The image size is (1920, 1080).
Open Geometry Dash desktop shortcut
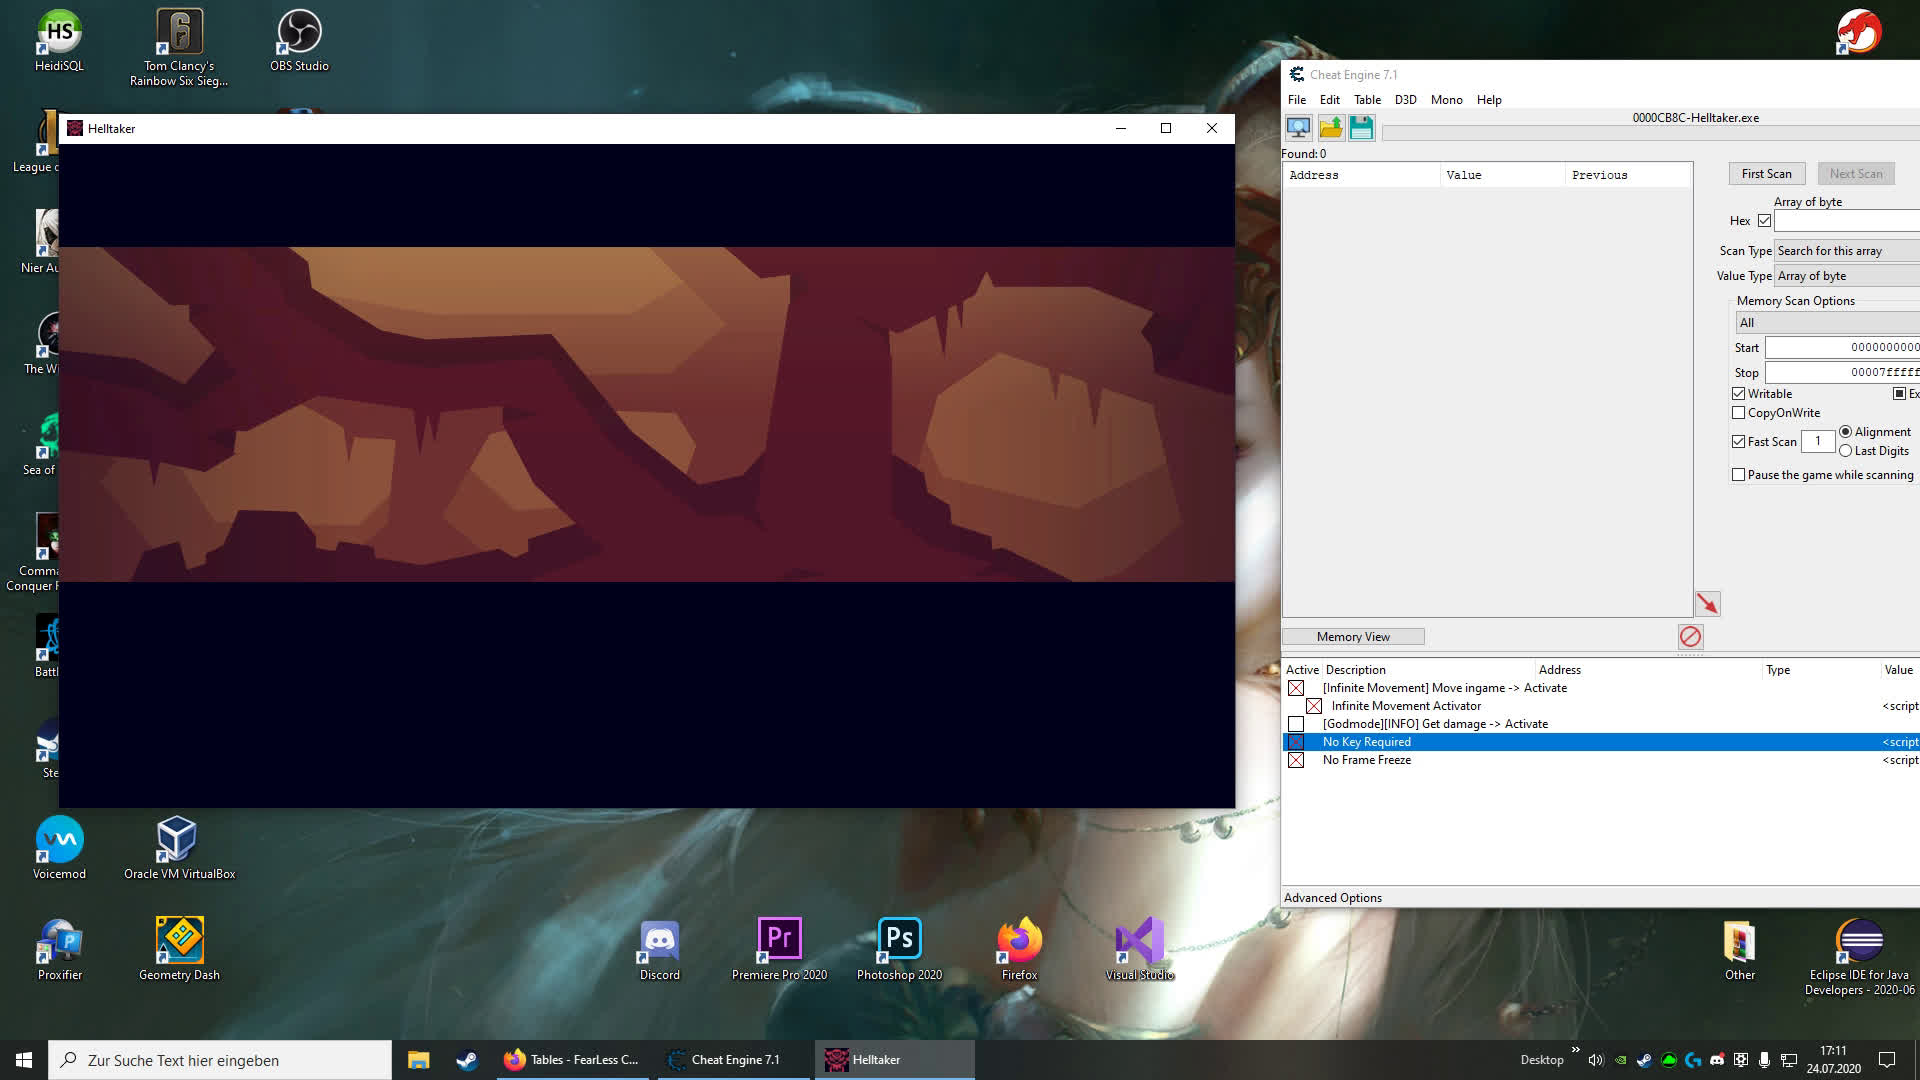click(x=179, y=949)
